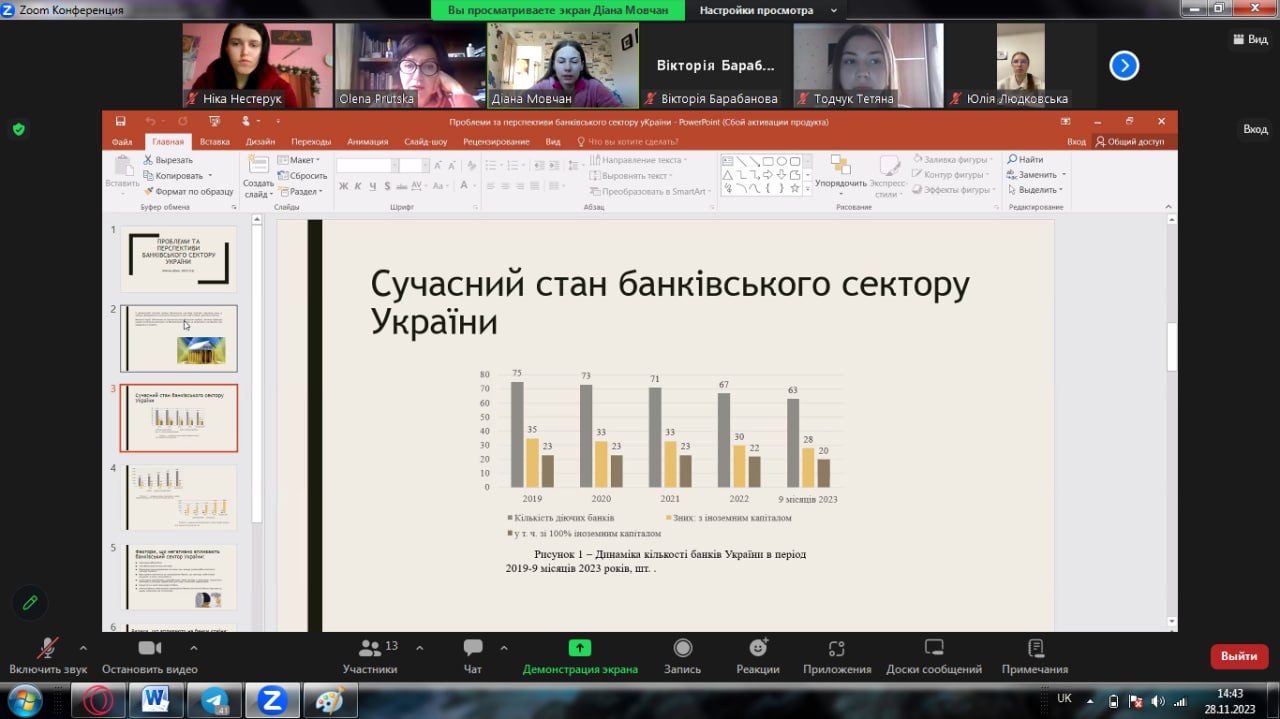Open Доски сообщений whiteboards
The width and height of the screenshot is (1280, 719).
click(x=933, y=655)
